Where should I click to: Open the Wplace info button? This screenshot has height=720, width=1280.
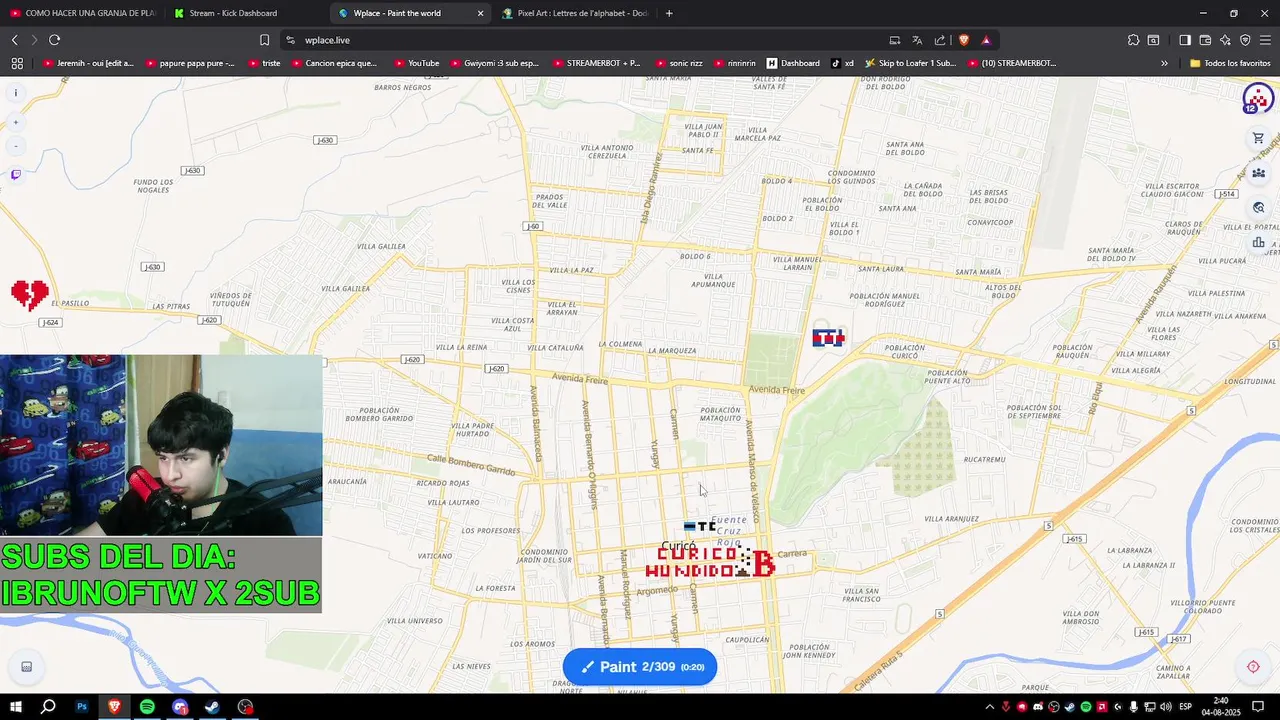click(15, 93)
